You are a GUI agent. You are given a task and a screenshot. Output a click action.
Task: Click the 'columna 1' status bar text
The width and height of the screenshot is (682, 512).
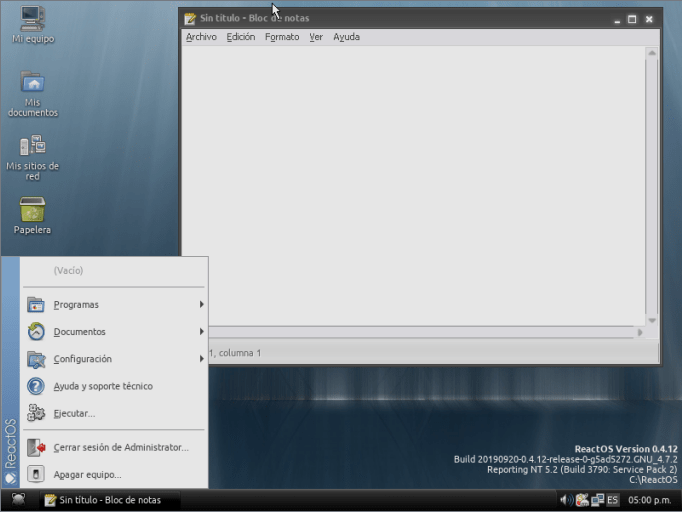(x=240, y=353)
